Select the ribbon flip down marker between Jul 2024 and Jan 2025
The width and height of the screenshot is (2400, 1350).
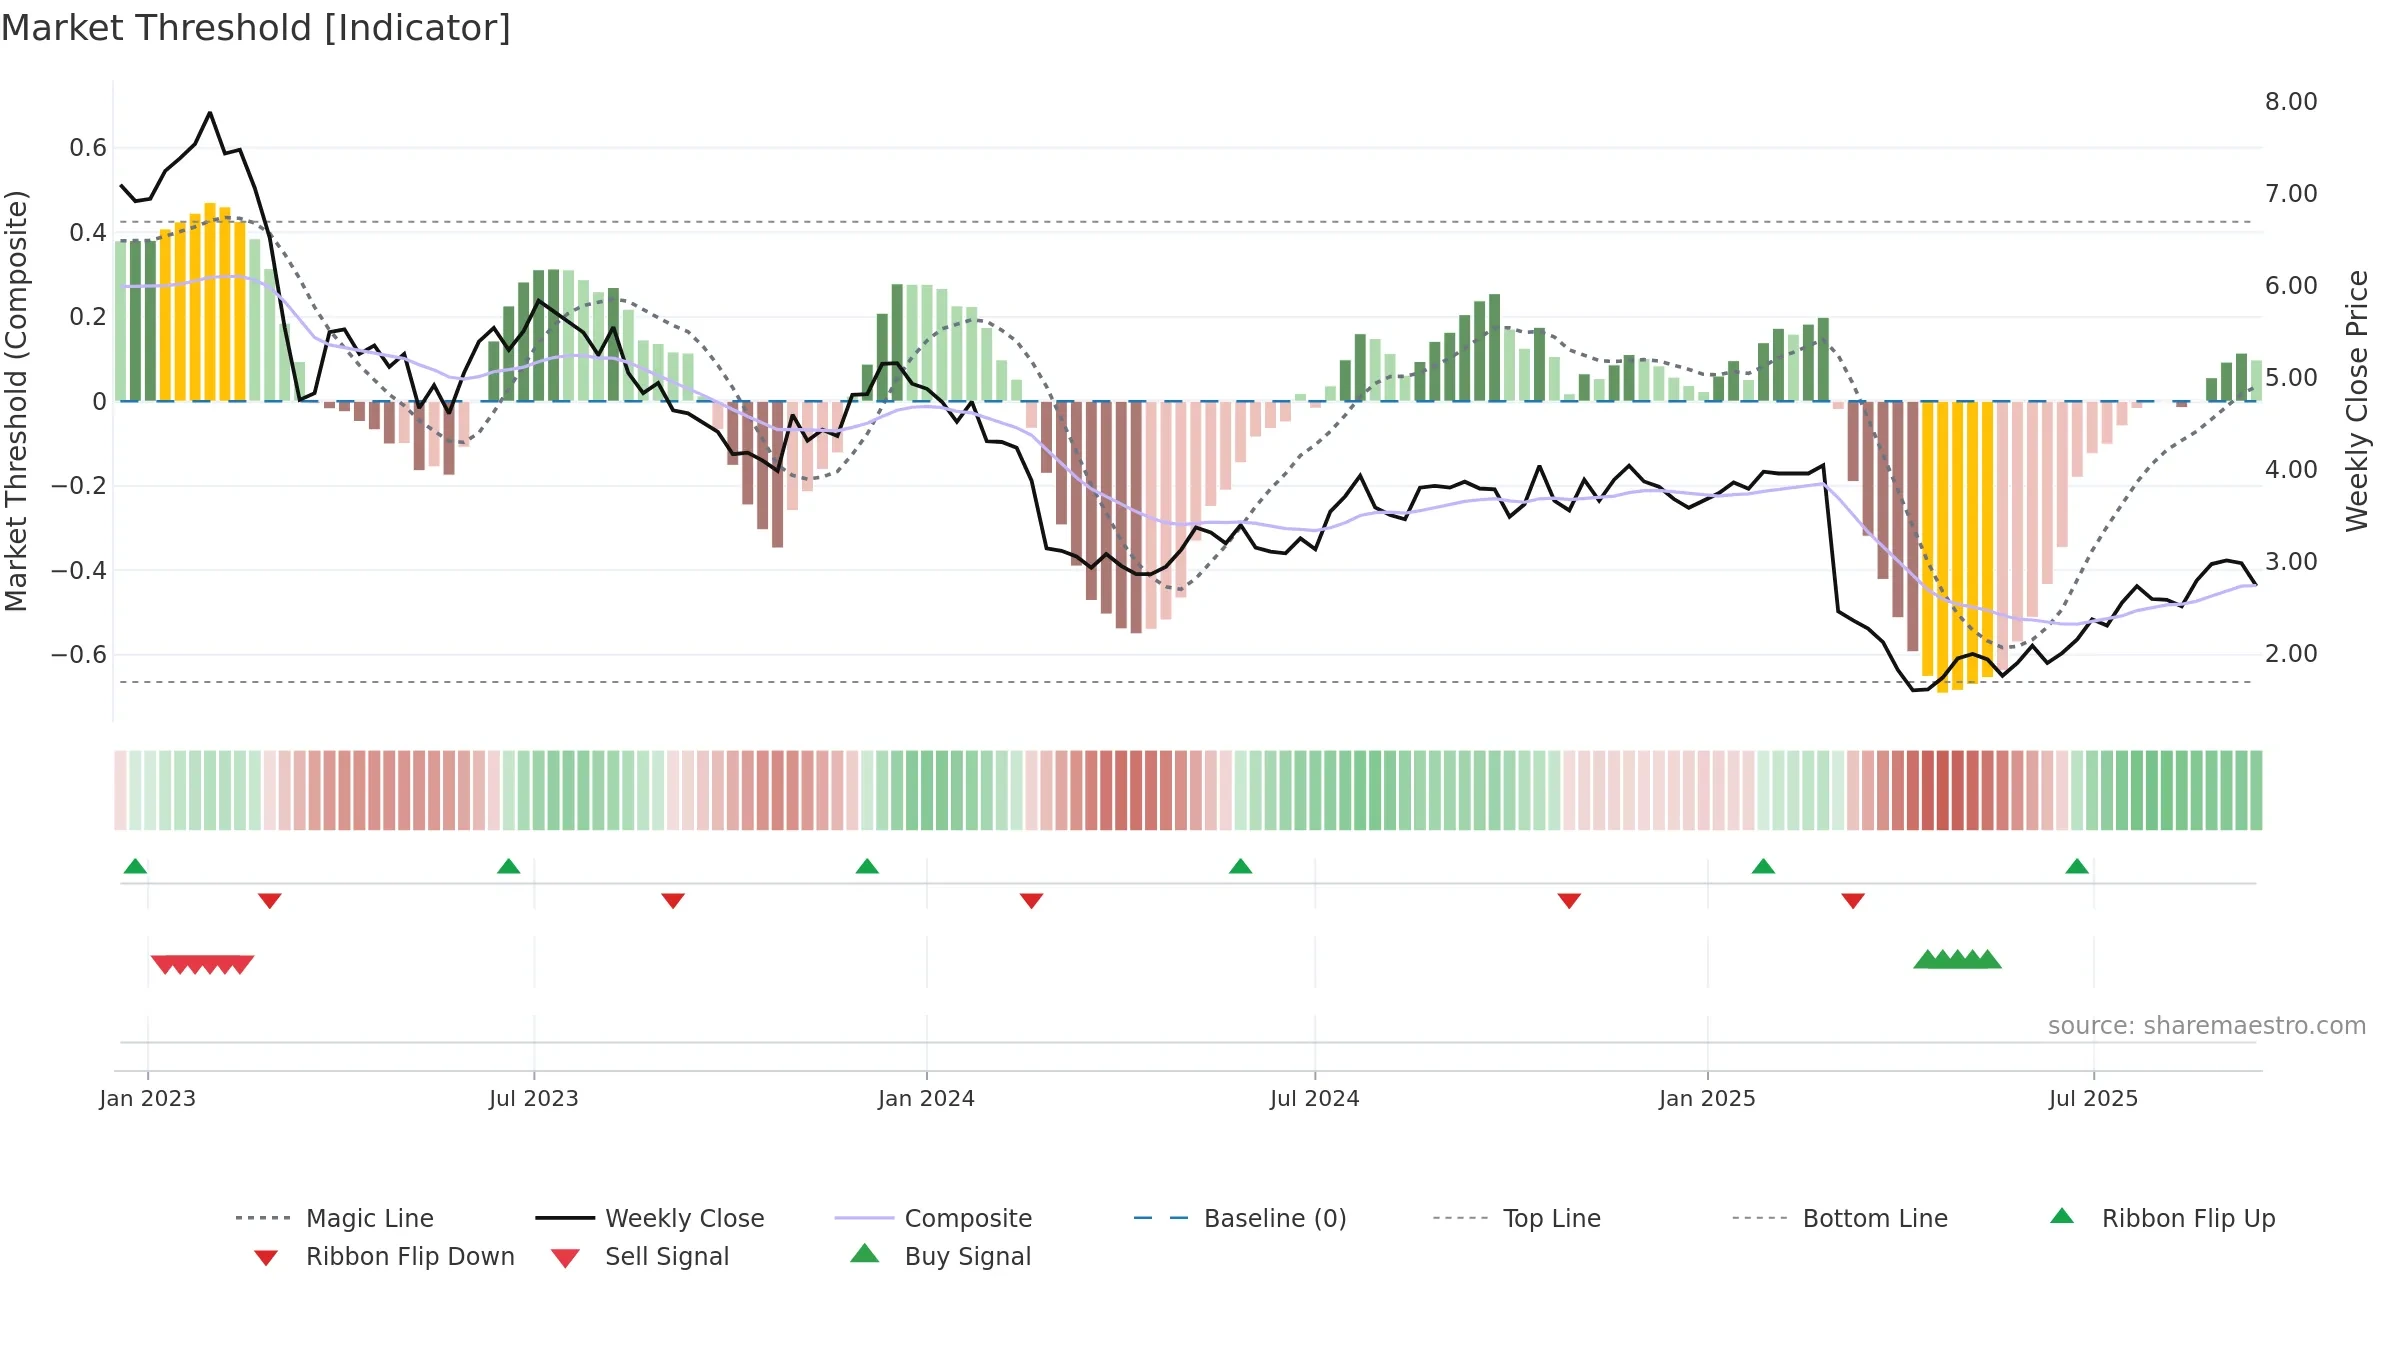[1569, 901]
